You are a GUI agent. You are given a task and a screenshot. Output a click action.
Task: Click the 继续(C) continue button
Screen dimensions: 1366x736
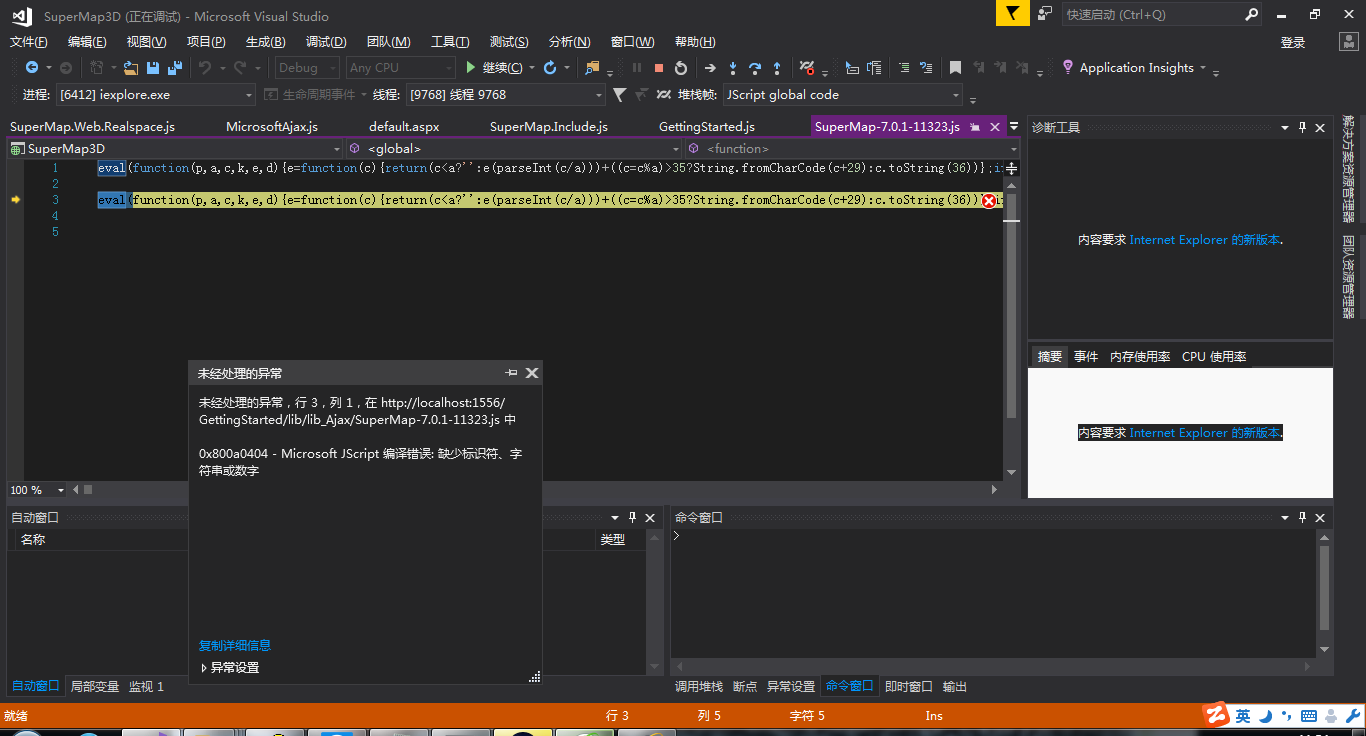[493, 68]
